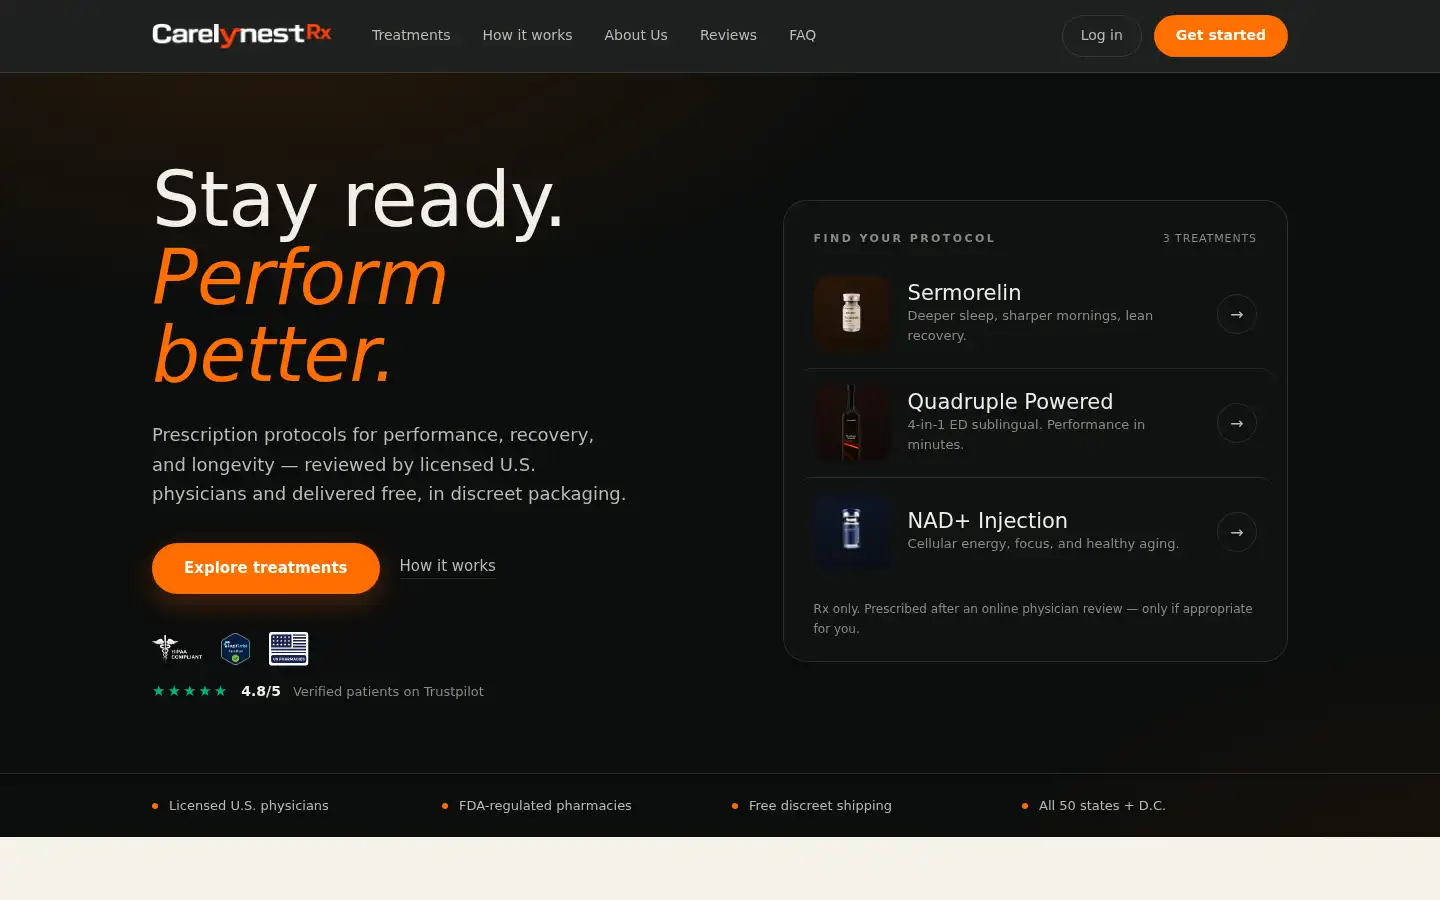The height and width of the screenshot is (900, 1440).
Task: Go to About Us page
Action: pos(636,35)
